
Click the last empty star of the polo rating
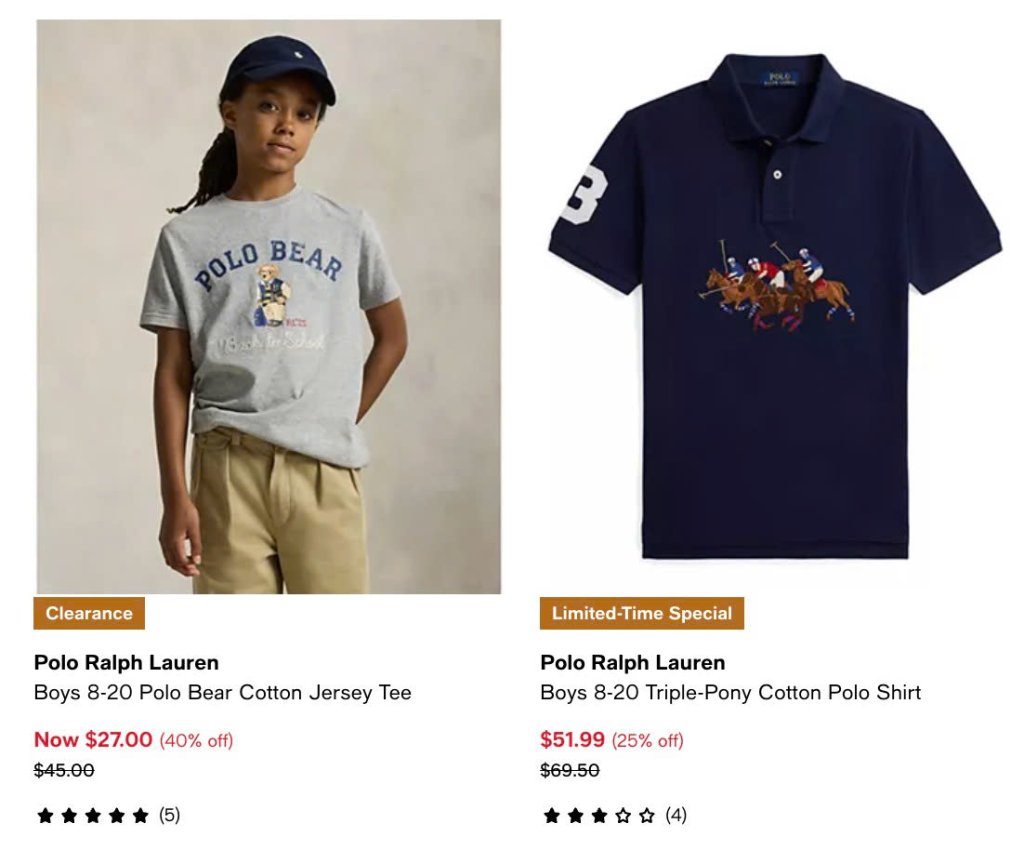(647, 815)
